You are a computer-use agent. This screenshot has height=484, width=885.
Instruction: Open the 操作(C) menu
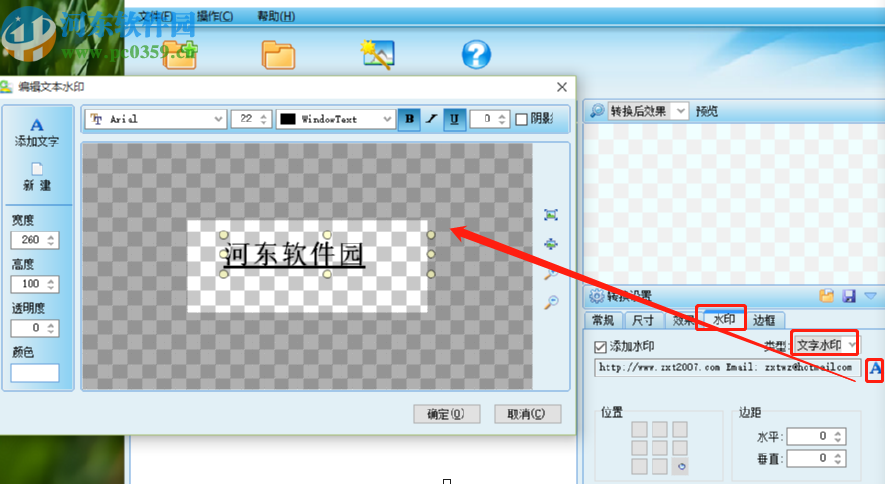click(x=214, y=16)
